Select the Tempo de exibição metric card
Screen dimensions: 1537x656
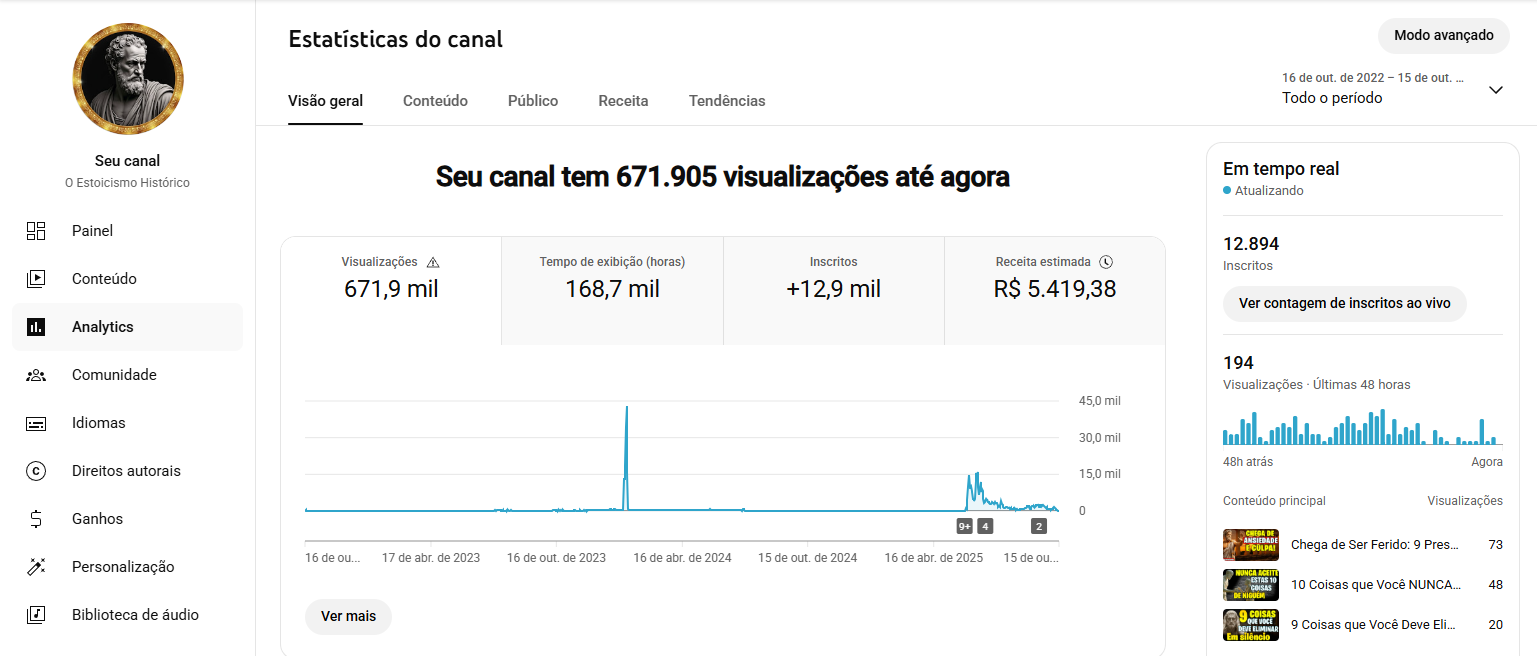point(612,290)
